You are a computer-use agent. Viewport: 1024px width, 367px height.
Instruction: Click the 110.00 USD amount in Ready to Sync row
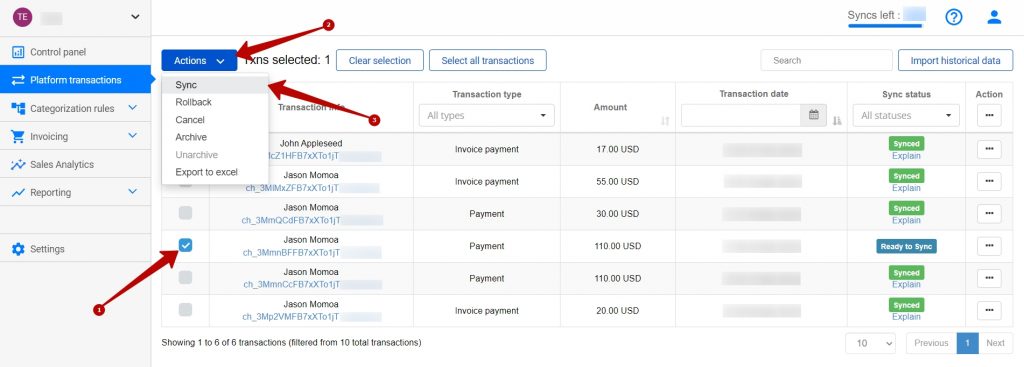coord(617,246)
